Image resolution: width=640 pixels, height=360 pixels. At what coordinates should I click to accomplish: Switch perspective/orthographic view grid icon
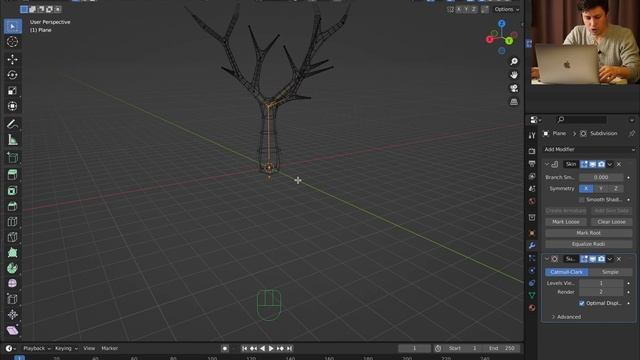514,102
